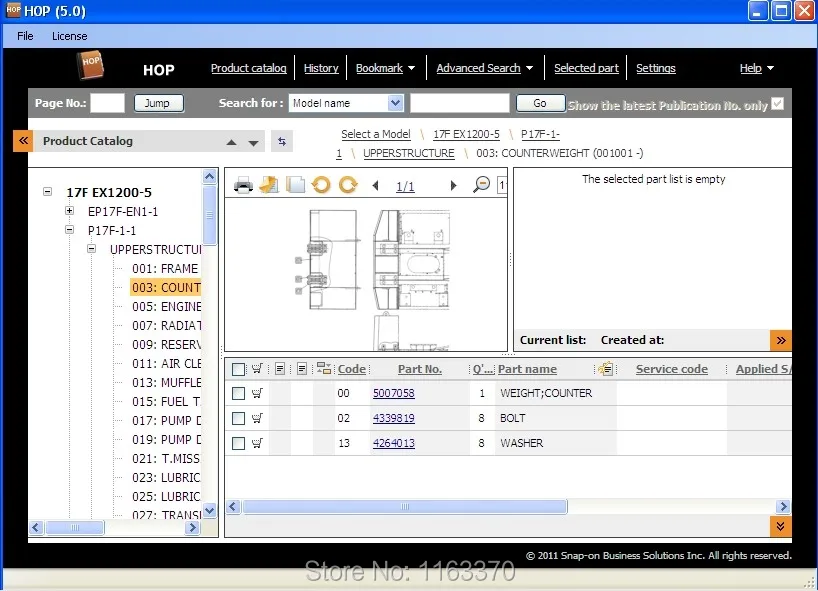Click 17F EX1200-5 breadcrumb link
The image size is (818, 591).
pyautogui.click(x=466, y=134)
